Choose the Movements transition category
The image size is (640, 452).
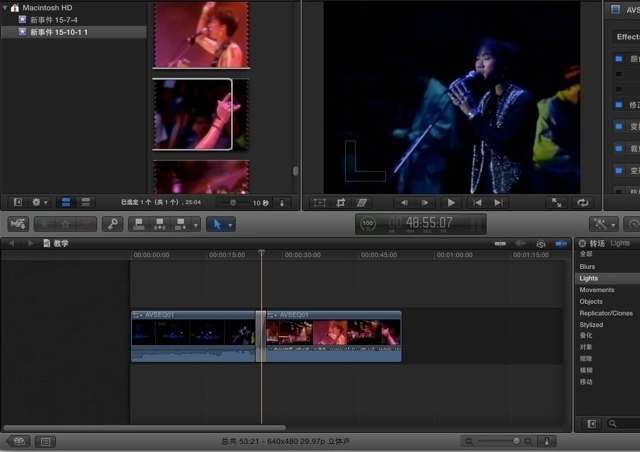coord(596,290)
